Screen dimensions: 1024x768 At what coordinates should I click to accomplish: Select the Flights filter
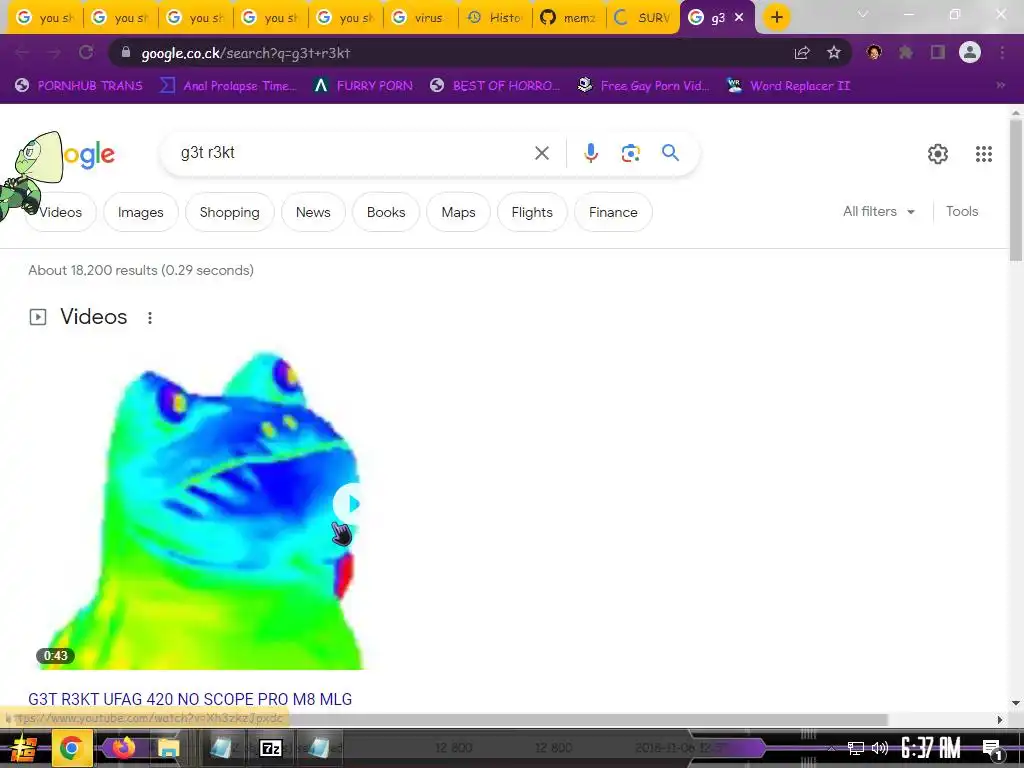(532, 212)
